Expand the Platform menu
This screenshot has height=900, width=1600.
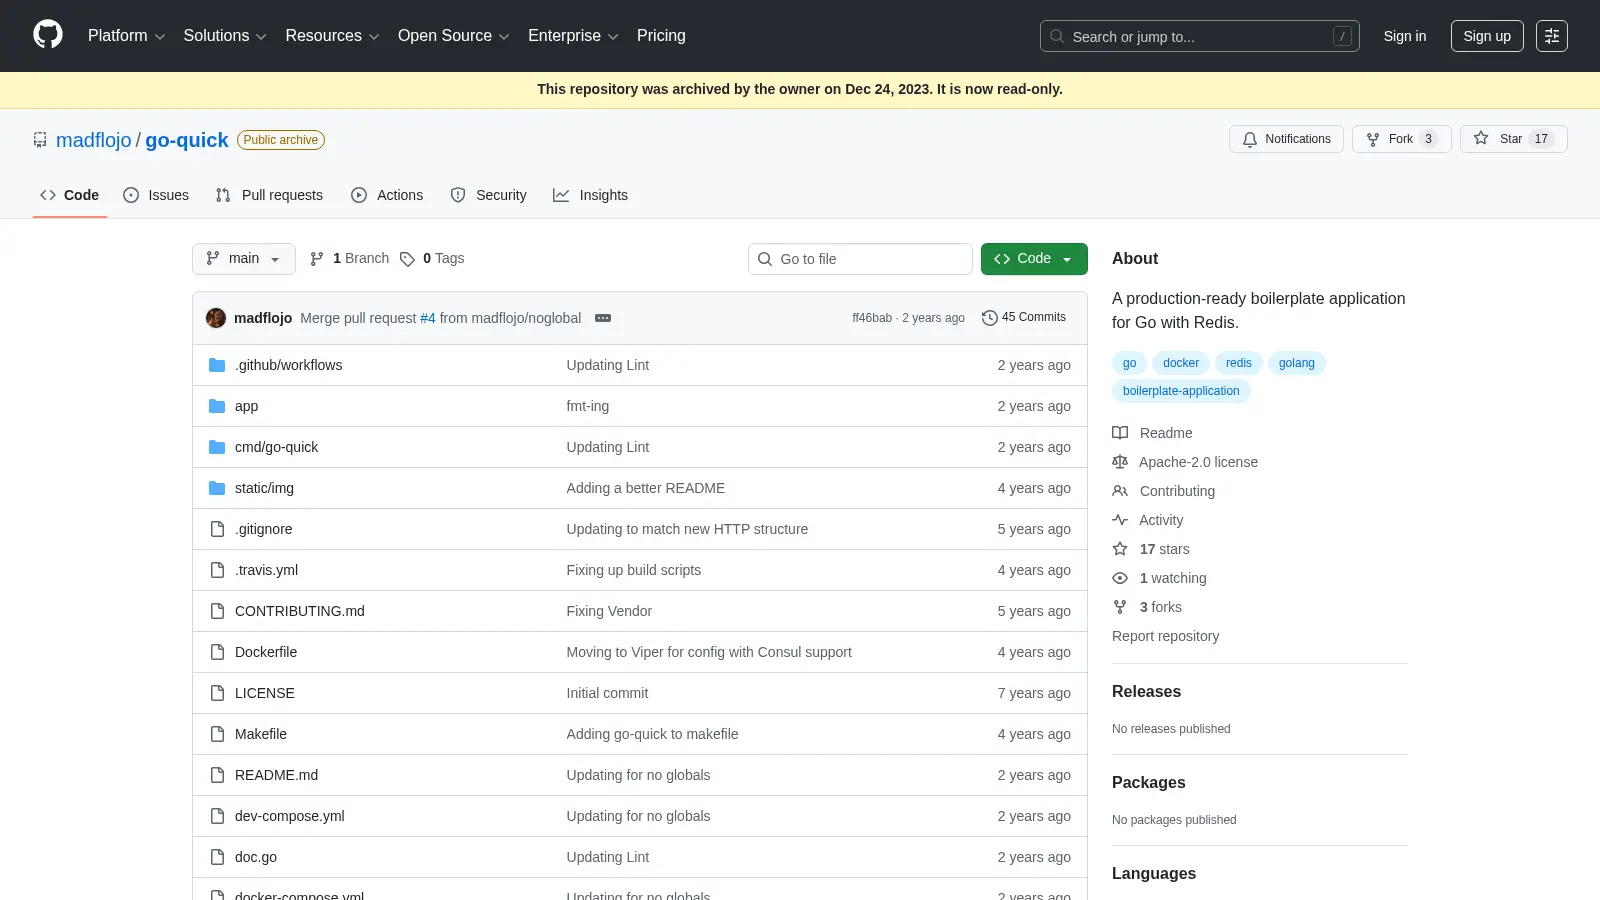click(126, 36)
